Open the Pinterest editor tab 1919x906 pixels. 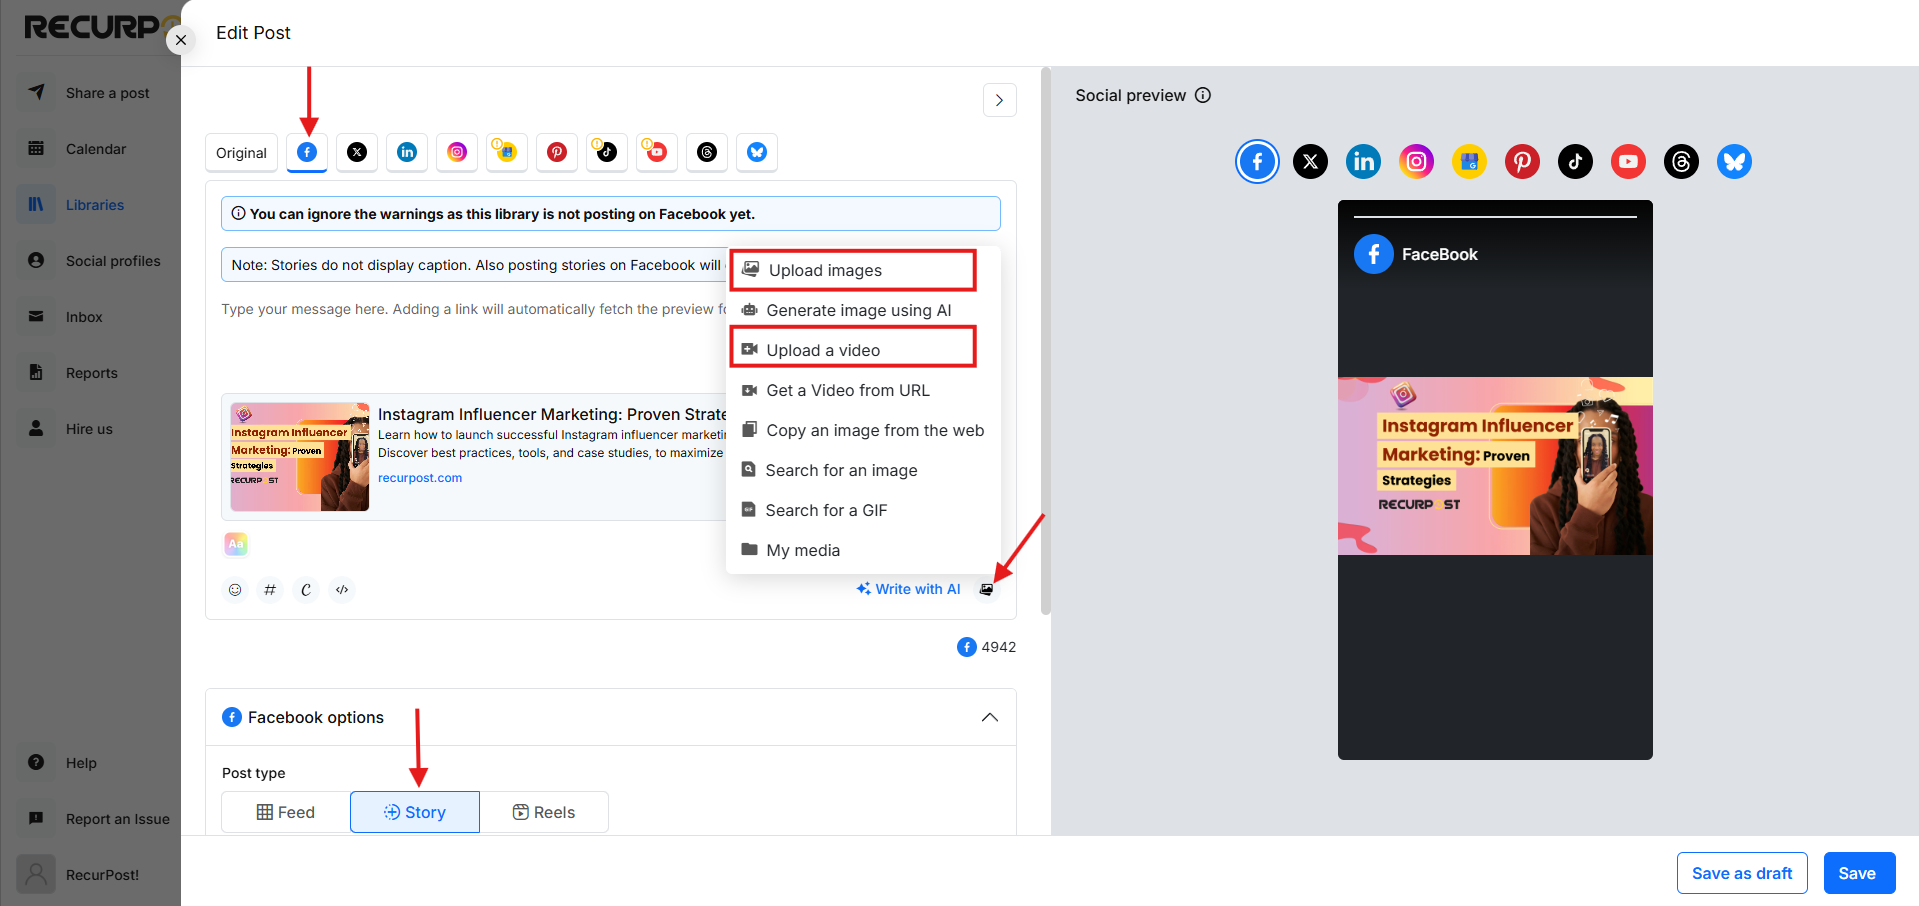click(557, 152)
